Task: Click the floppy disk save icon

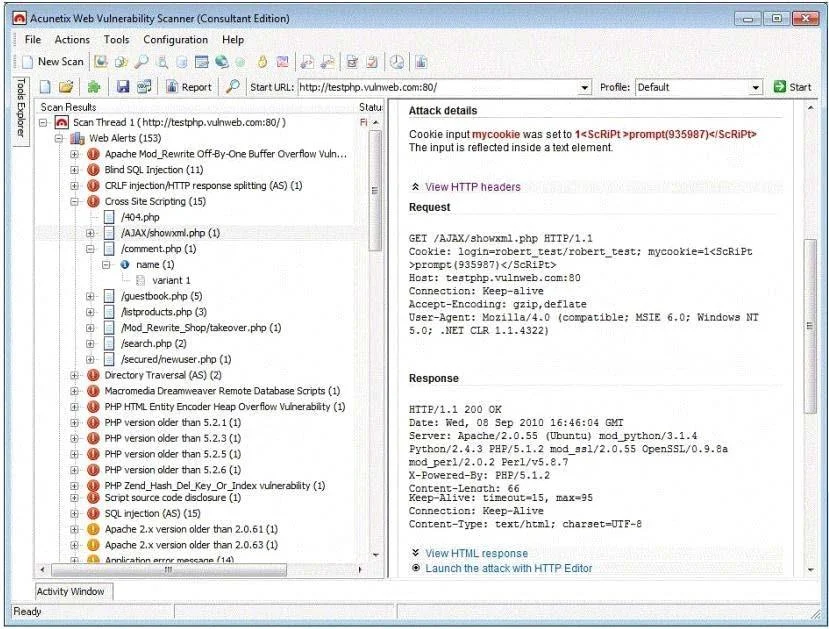Action: click(x=123, y=87)
